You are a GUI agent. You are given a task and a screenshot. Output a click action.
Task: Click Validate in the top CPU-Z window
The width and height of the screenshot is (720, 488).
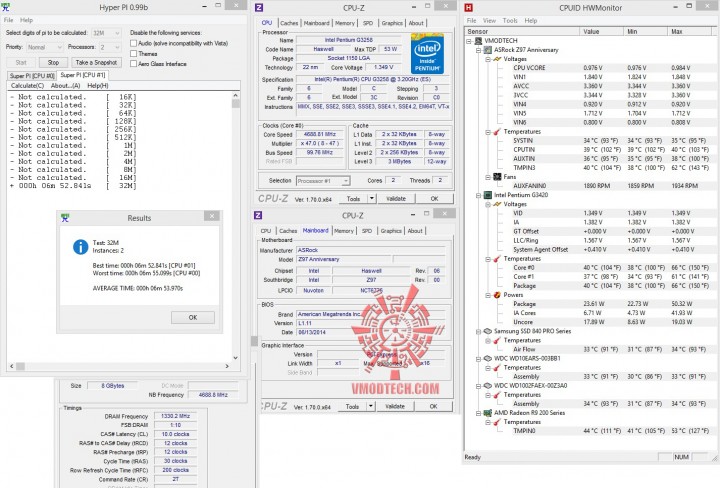point(396,199)
